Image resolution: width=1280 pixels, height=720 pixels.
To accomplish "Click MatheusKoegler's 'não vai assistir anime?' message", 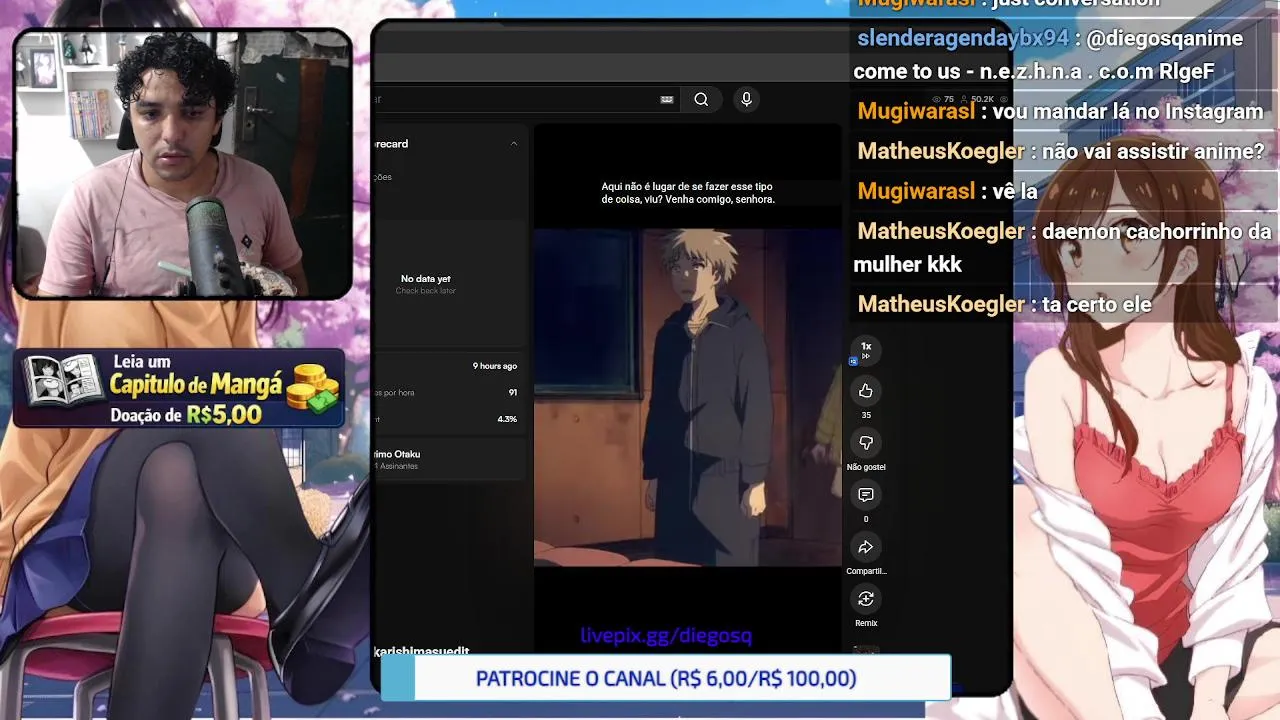I will [x=1061, y=152].
